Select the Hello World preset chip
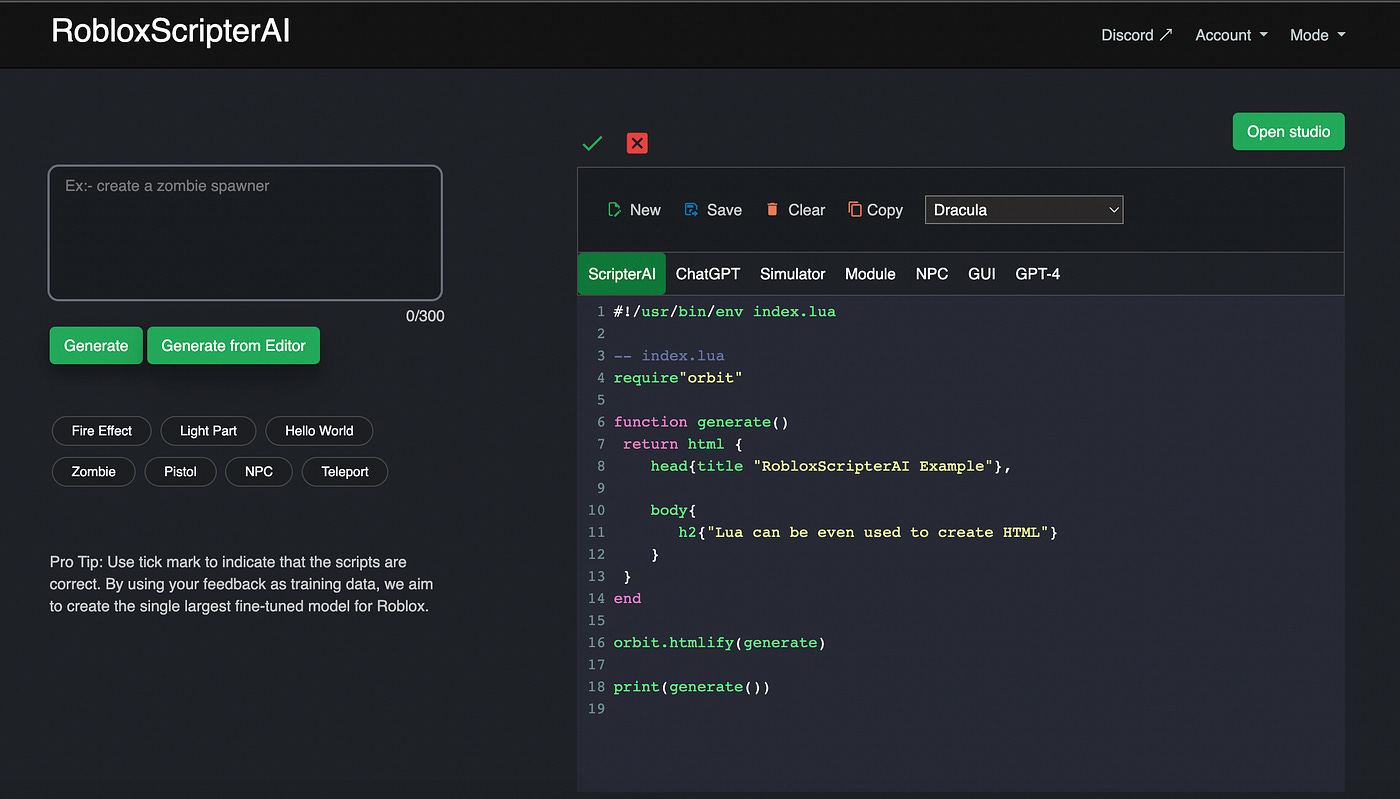Image resolution: width=1400 pixels, height=799 pixels. tap(319, 431)
